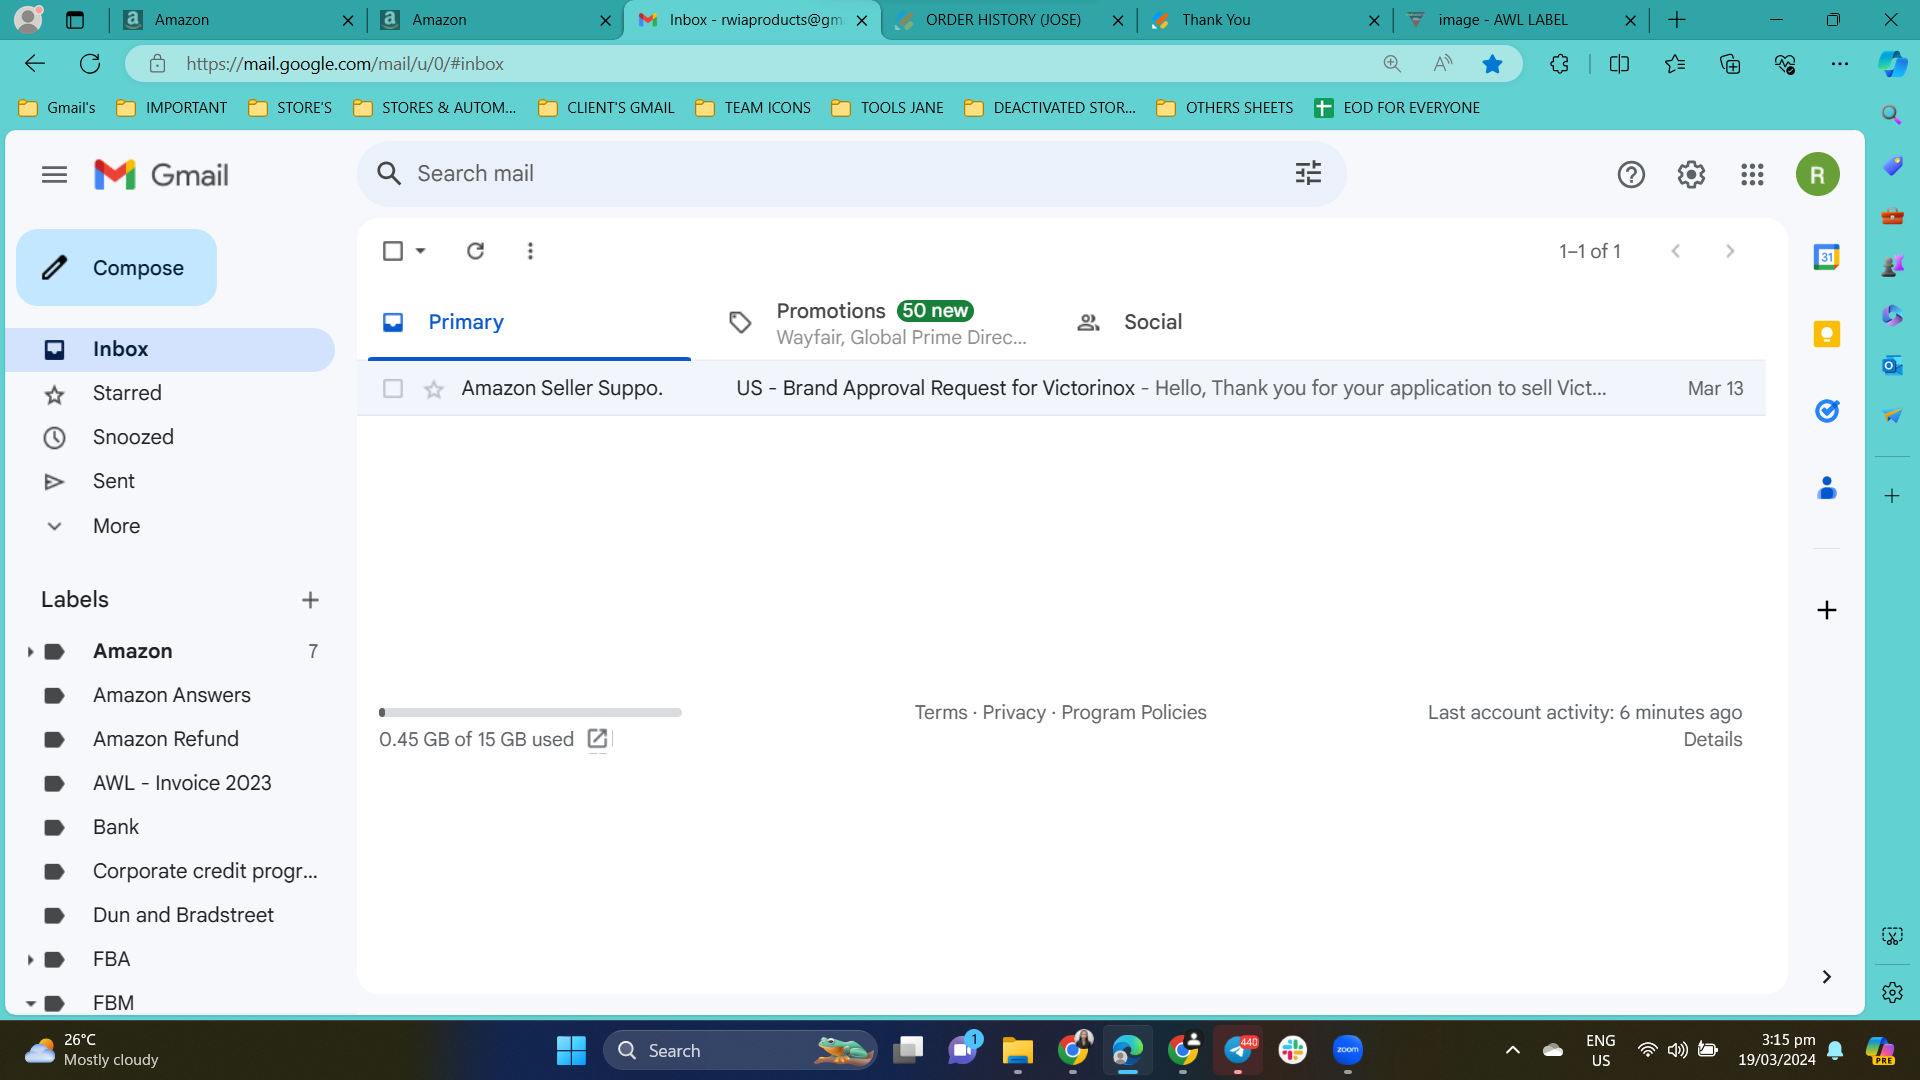Open the Terms link
The height and width of the screenshot is (1080, 1920).
pos(941,713)
